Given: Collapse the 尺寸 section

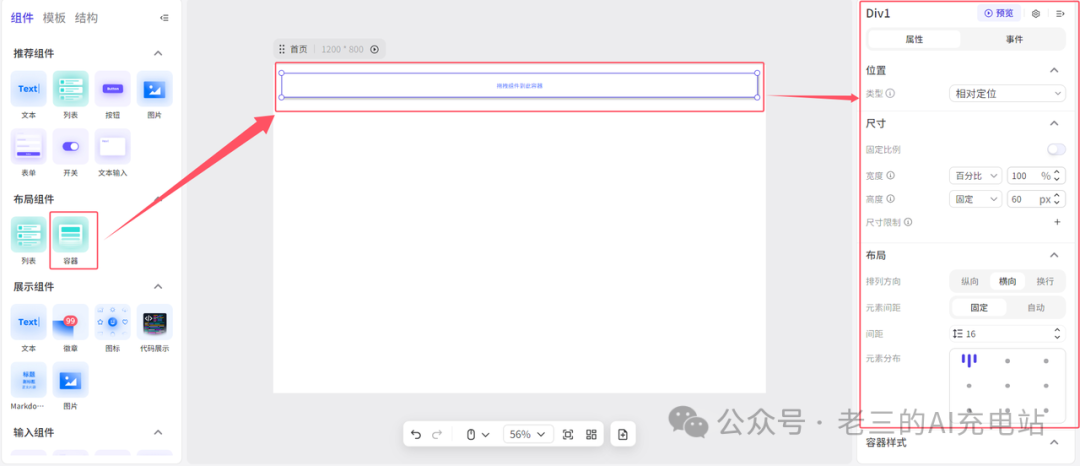Looking at the screenshot, I should coord(1054,123).
